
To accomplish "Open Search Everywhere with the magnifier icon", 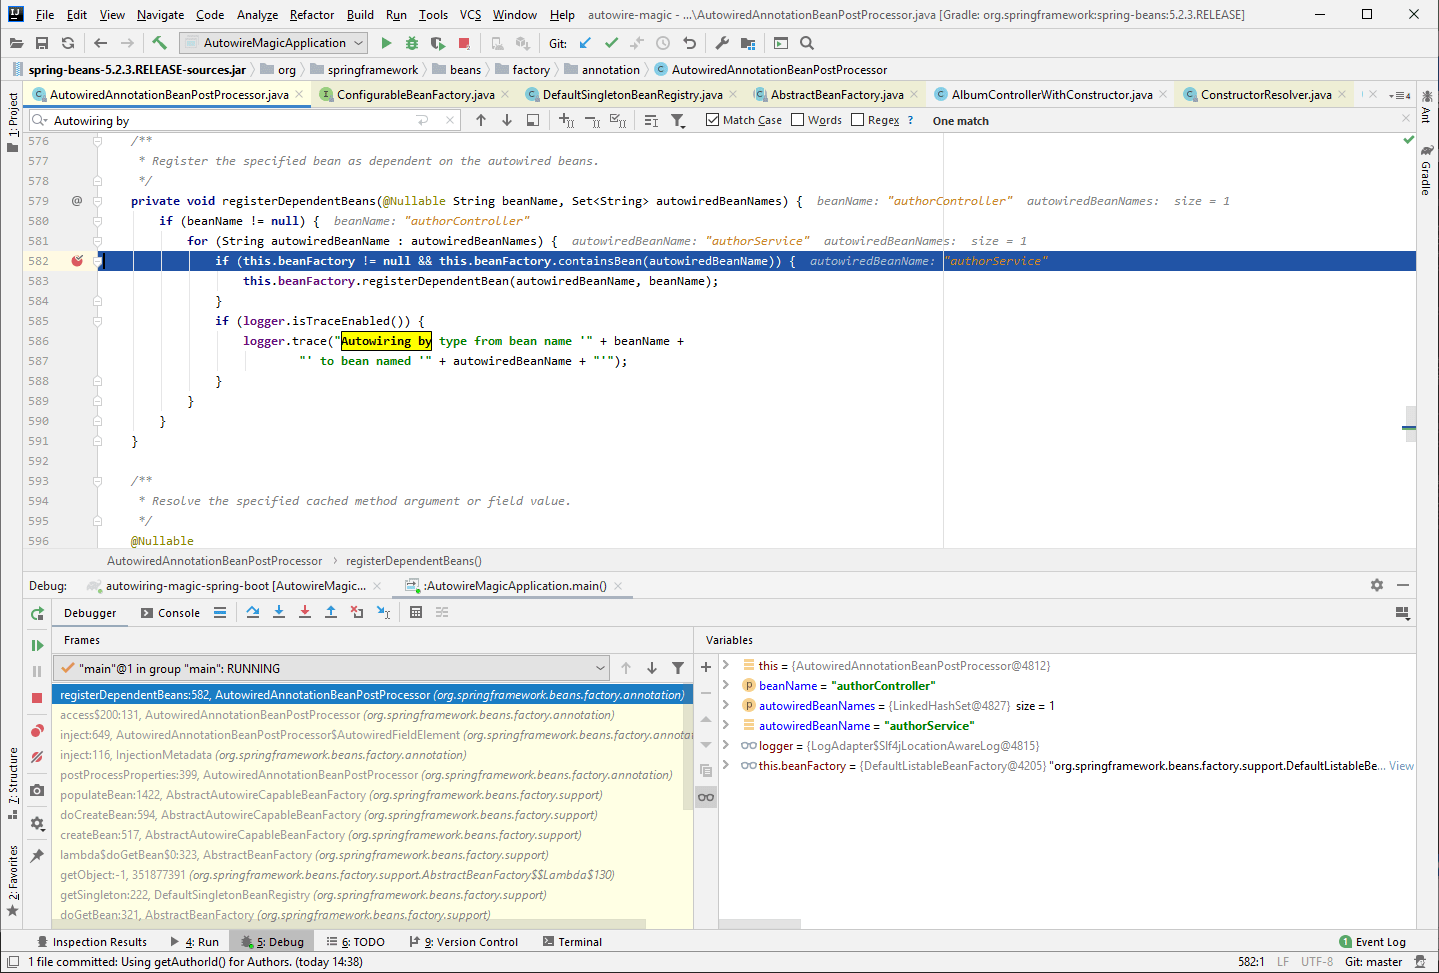I will (807, 43).
